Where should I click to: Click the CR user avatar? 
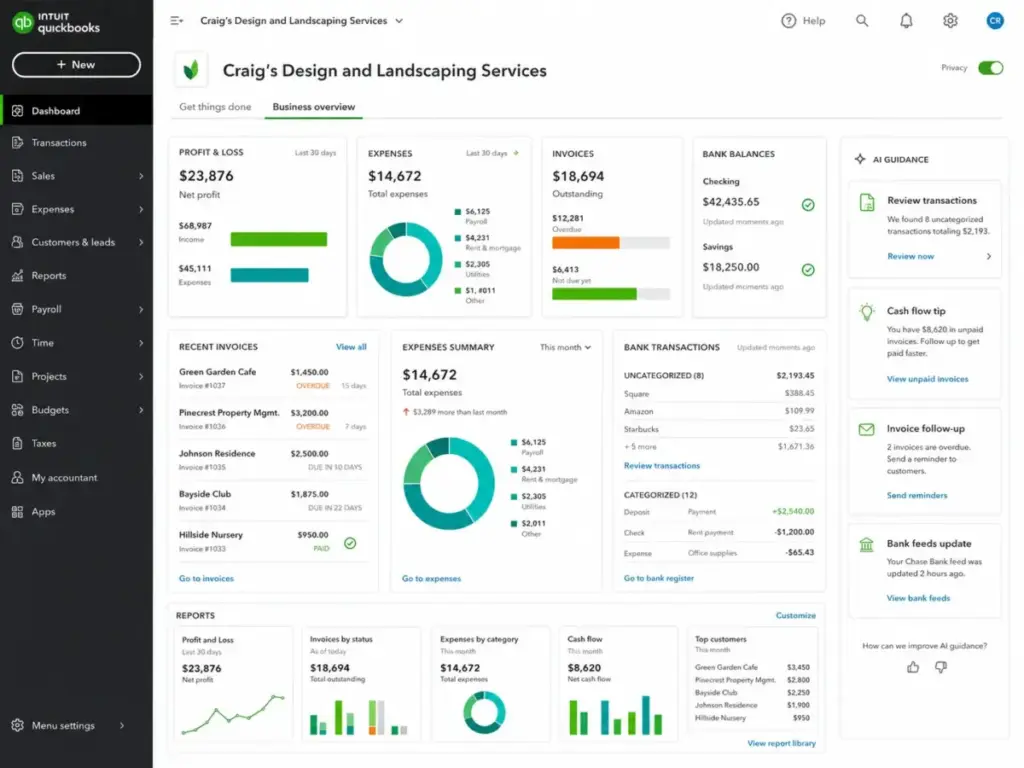click(995, 21)
